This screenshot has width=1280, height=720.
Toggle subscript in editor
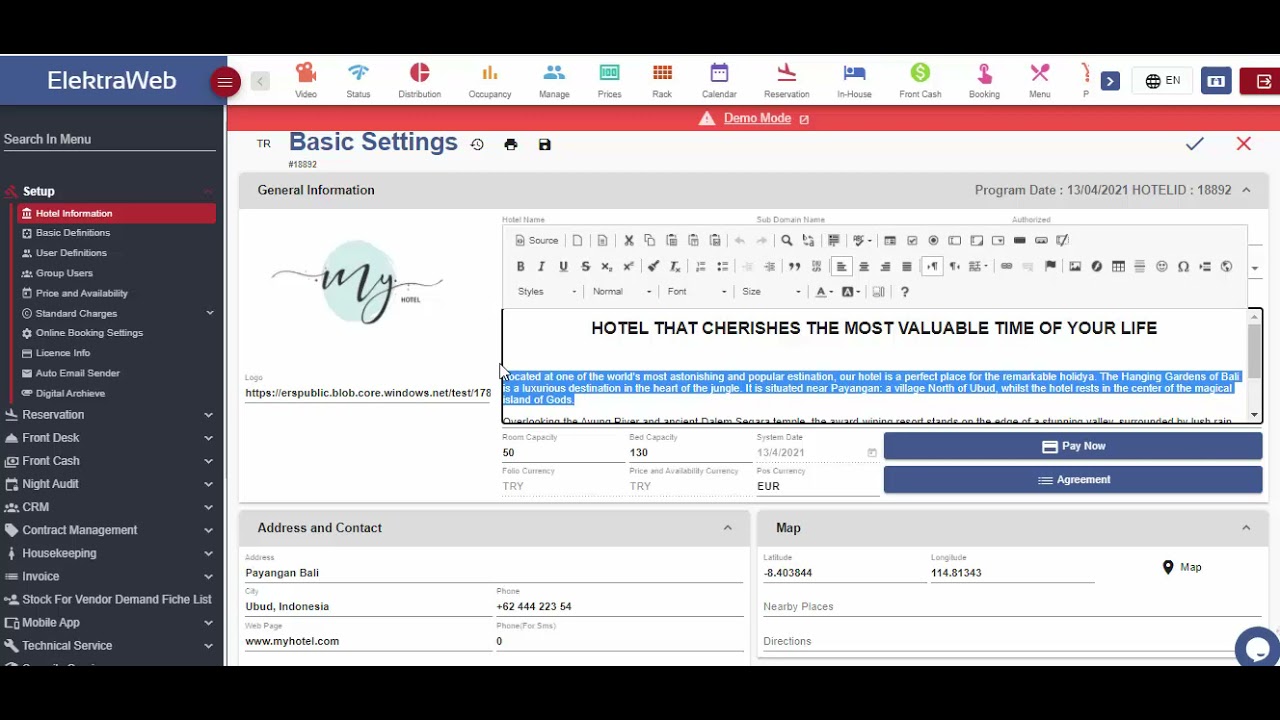point(606,266)
